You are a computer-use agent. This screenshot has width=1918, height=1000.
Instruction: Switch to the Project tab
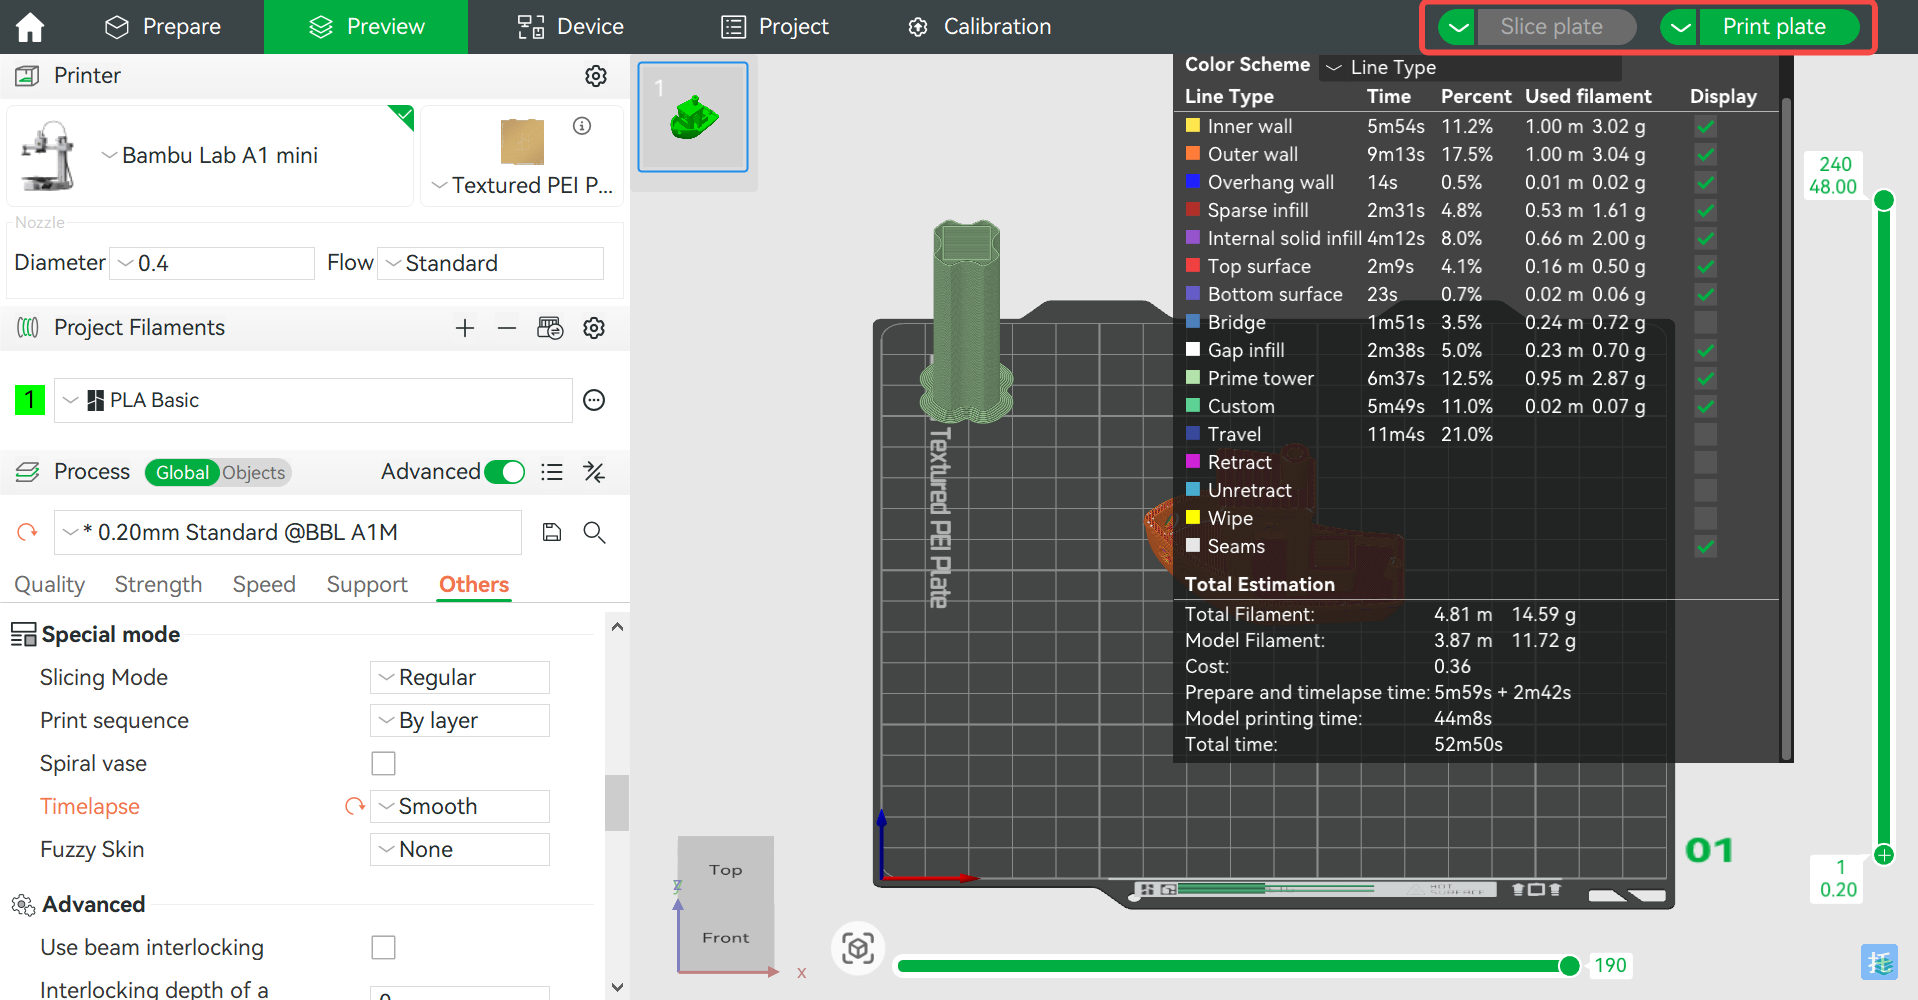point(776,27)
